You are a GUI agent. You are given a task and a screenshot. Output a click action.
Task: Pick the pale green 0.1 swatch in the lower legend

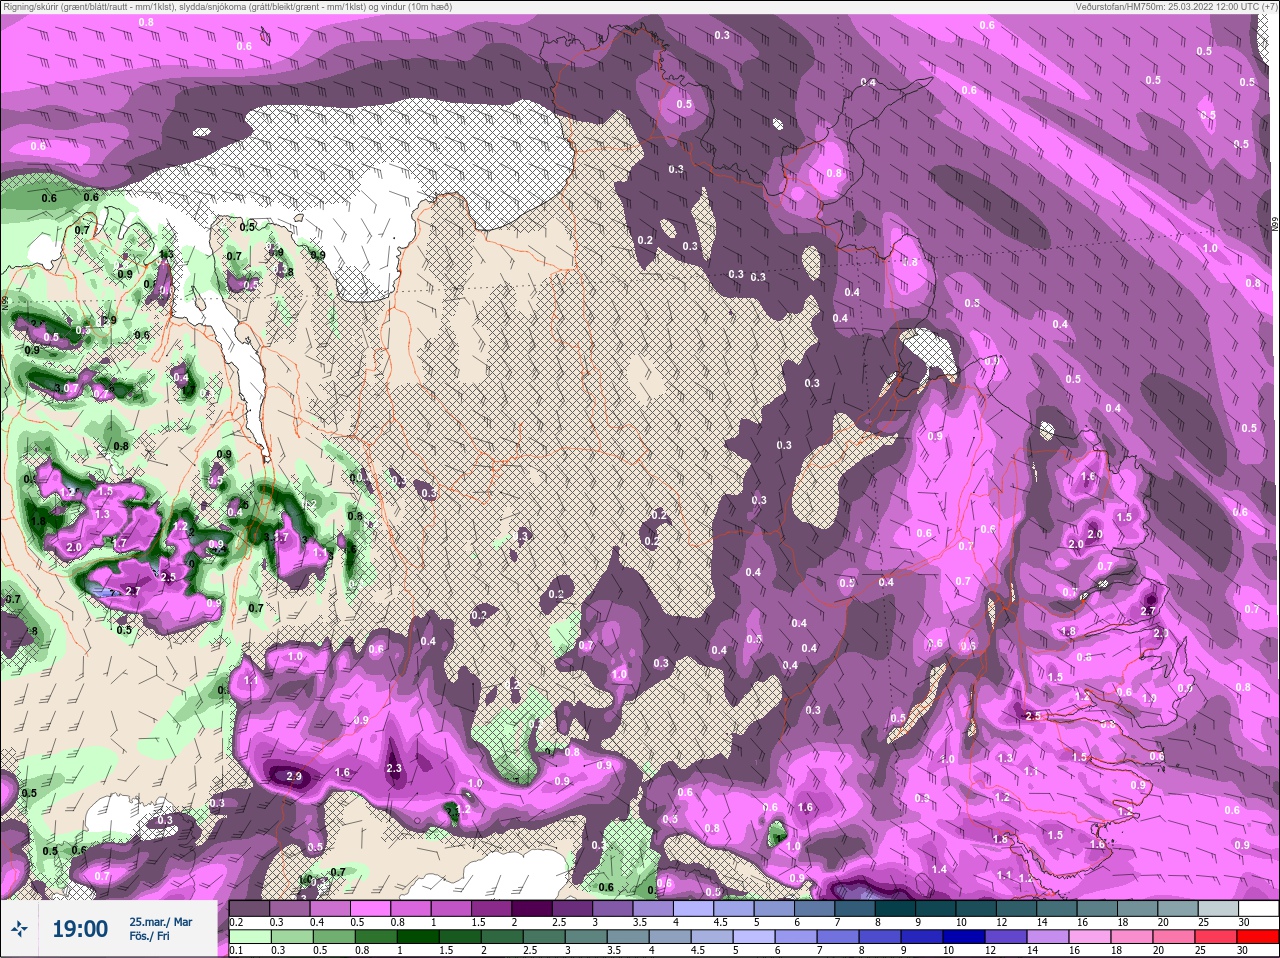coord(249,937)
